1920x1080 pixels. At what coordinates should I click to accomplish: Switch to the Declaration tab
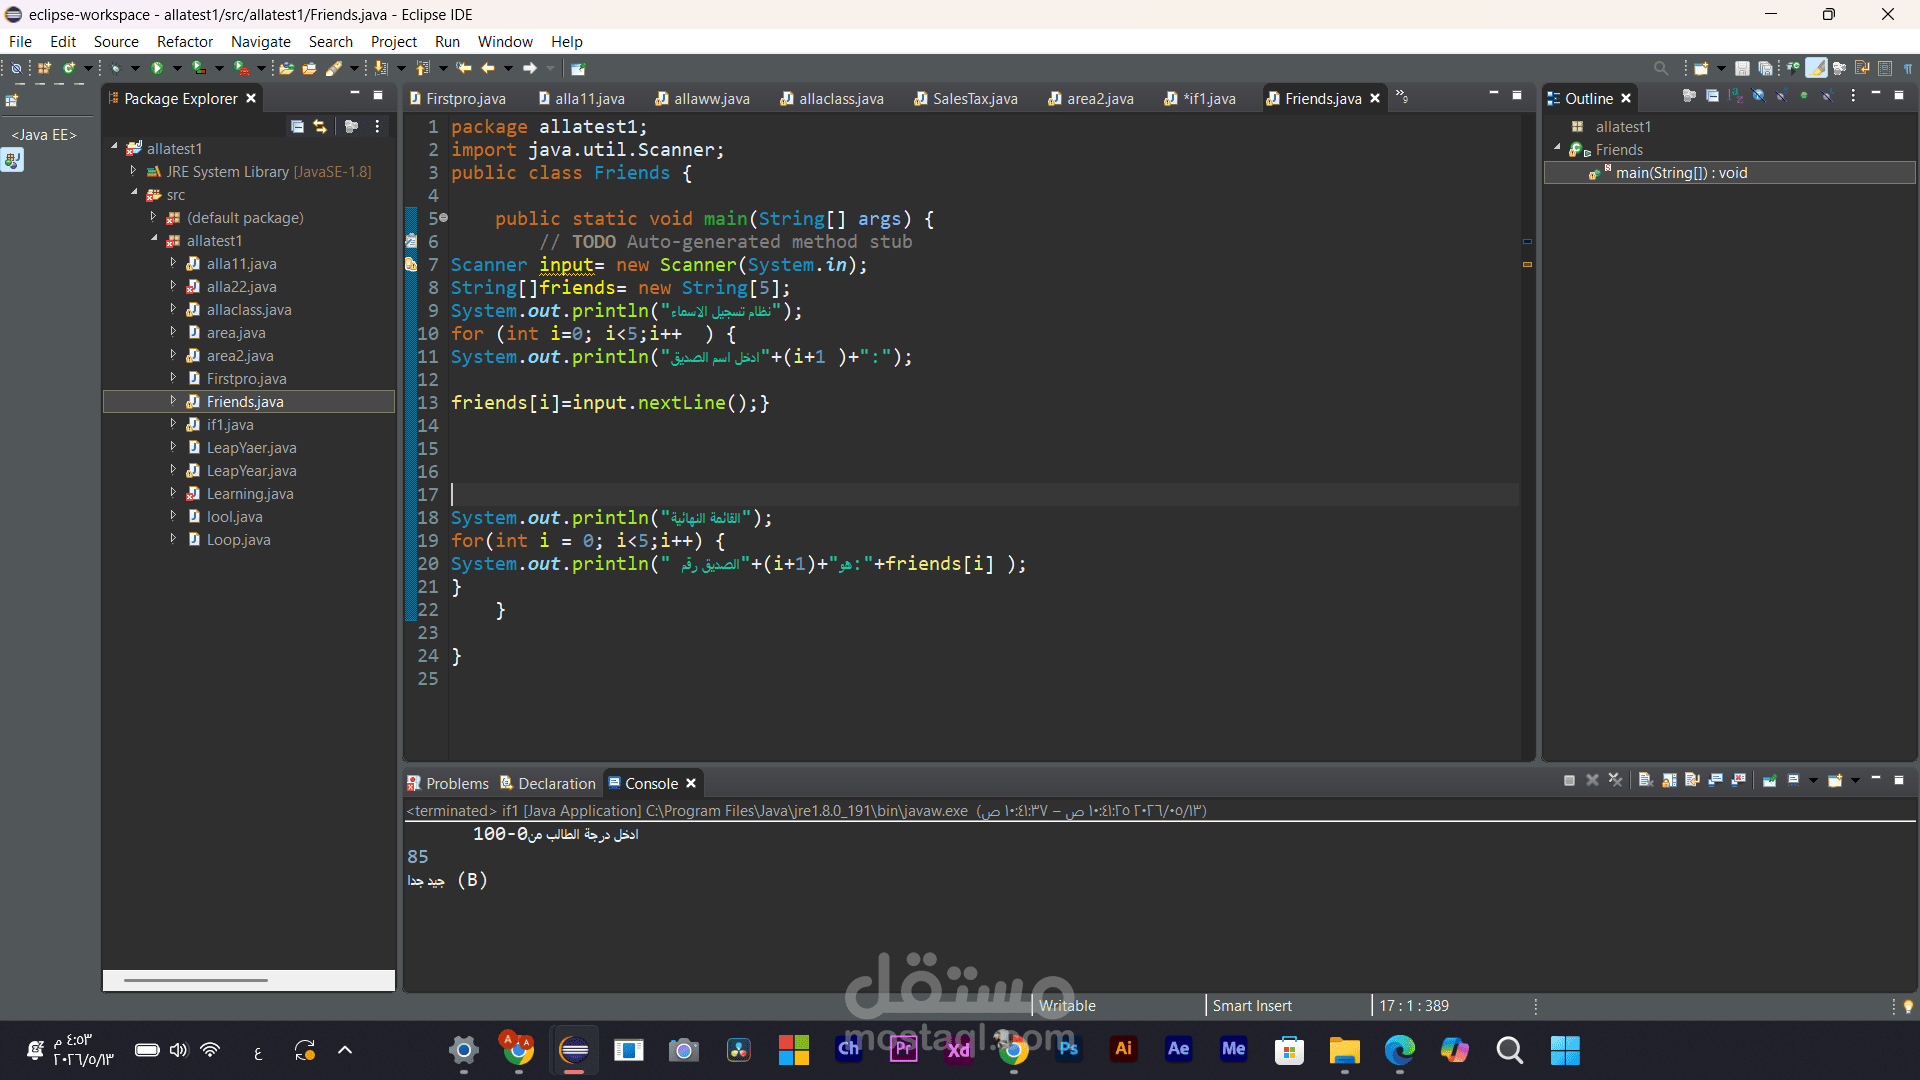[x=547, y=783]
